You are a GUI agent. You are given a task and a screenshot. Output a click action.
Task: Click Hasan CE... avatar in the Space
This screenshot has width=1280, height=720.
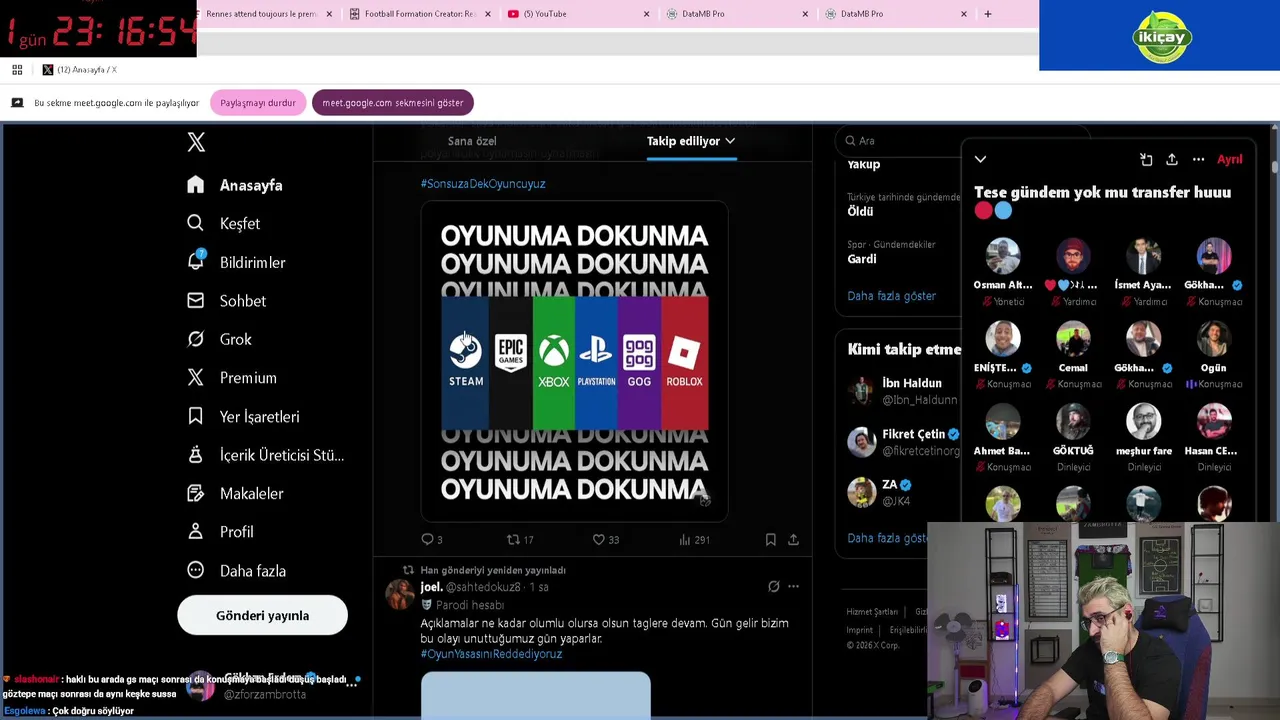point(1213,422)
